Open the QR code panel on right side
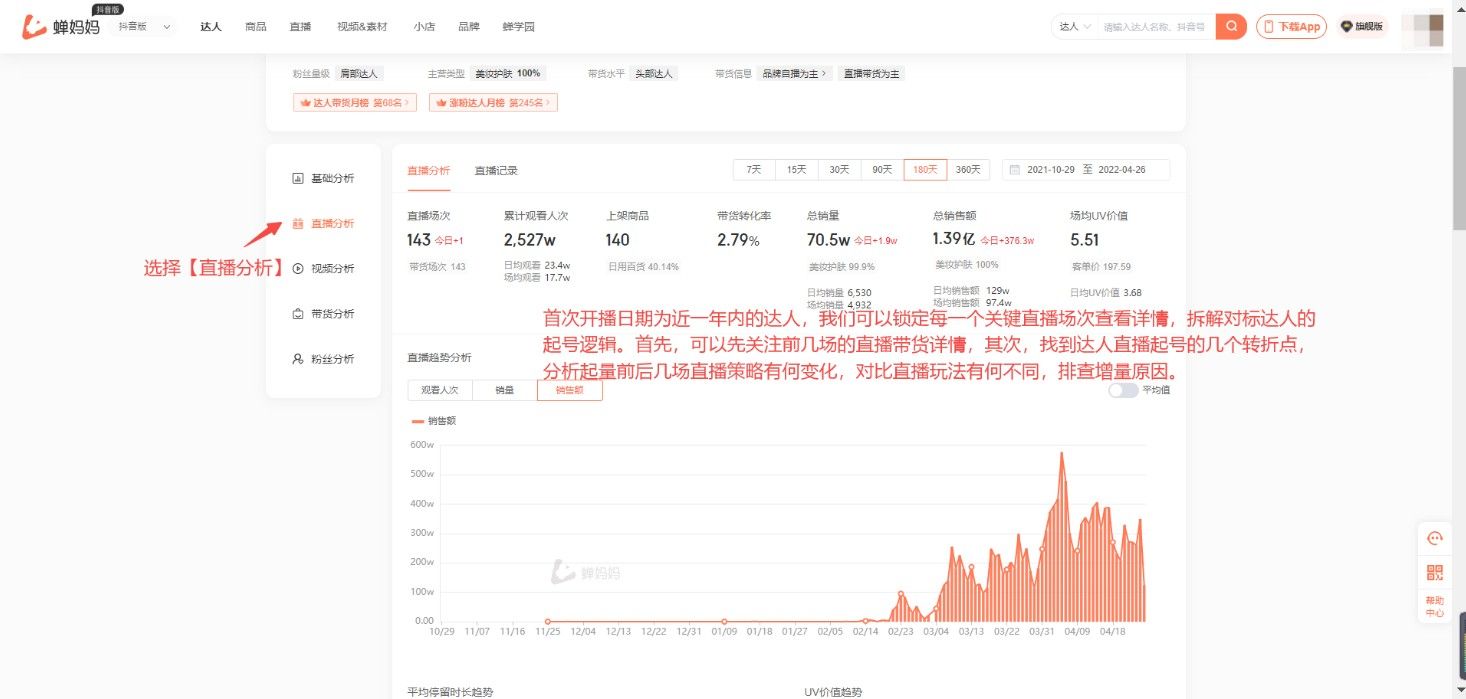The width and height of the screenshot is (1466, 699). pos(1435,572)
